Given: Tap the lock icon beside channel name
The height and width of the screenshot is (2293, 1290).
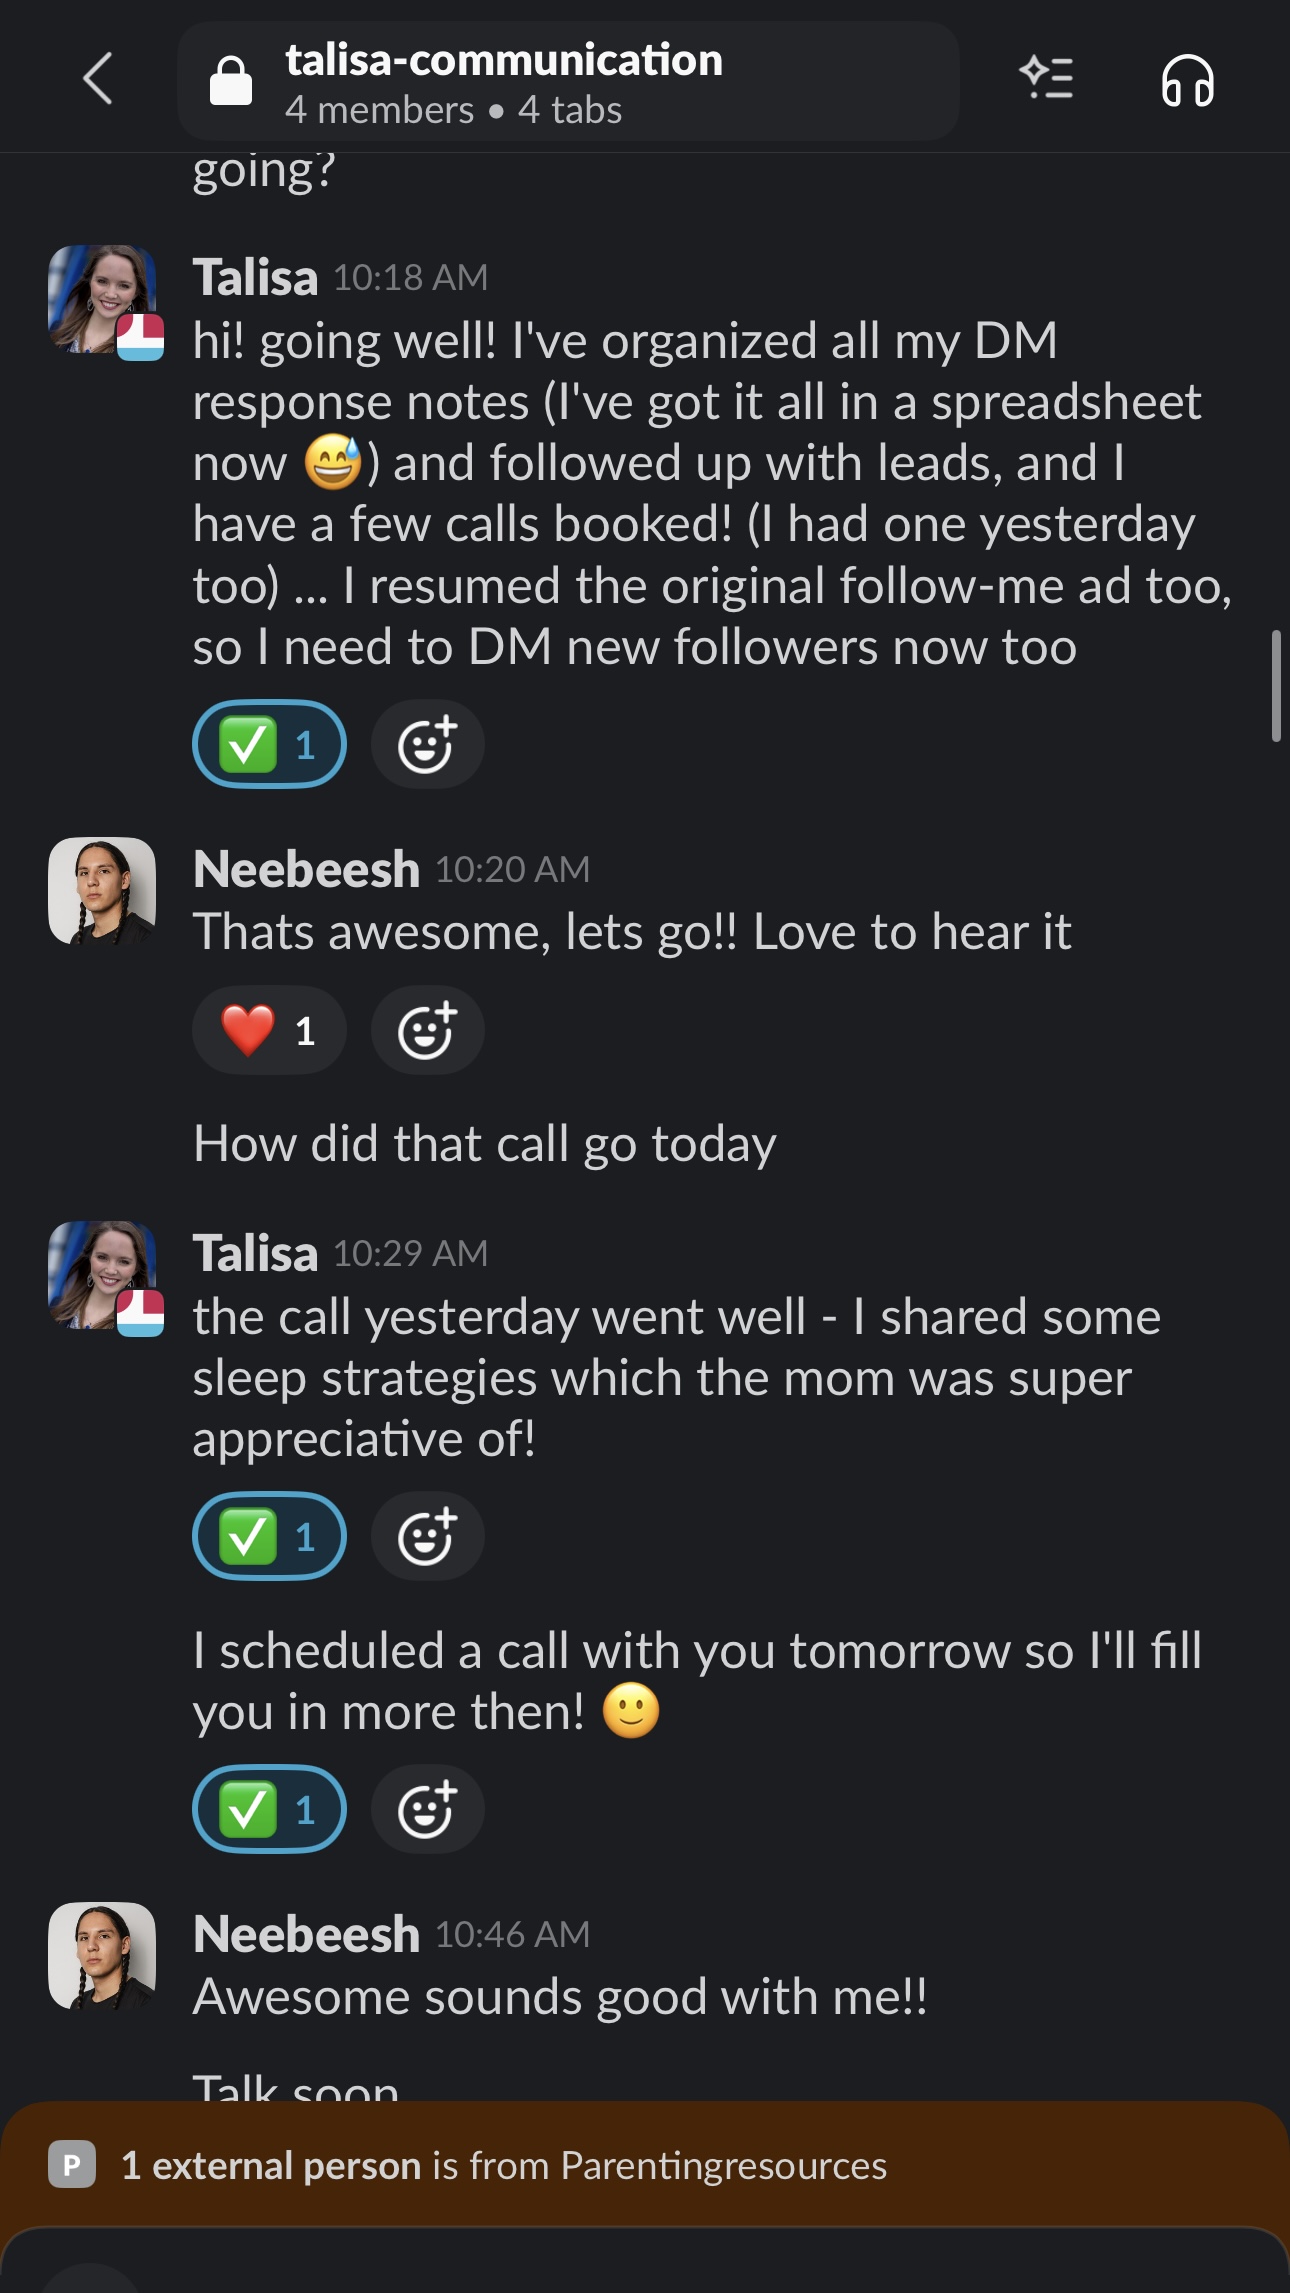Looking at the screenshot, I should [x=231, y=81].
